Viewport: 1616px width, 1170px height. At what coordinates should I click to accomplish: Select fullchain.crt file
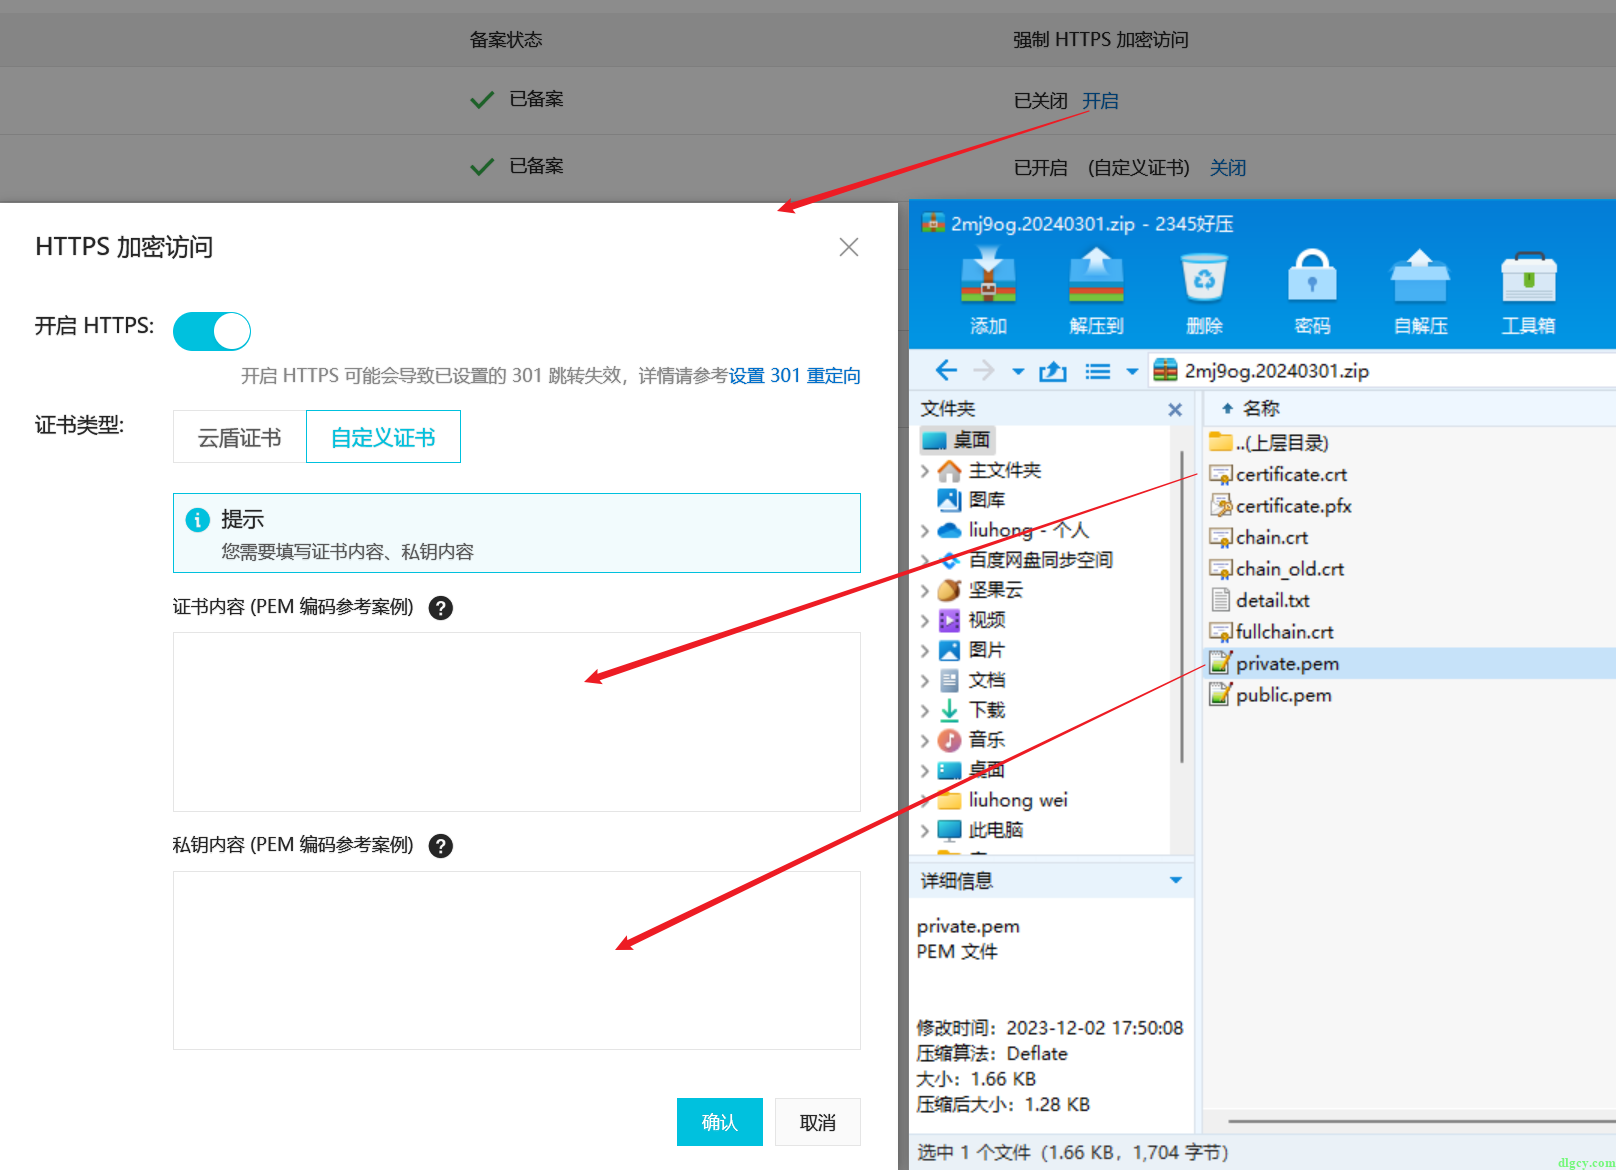1284,632
